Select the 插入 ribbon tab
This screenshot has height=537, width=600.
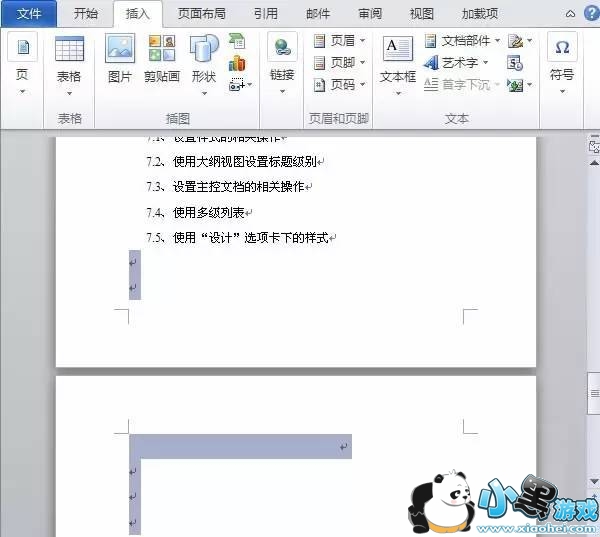coord(138,14)
